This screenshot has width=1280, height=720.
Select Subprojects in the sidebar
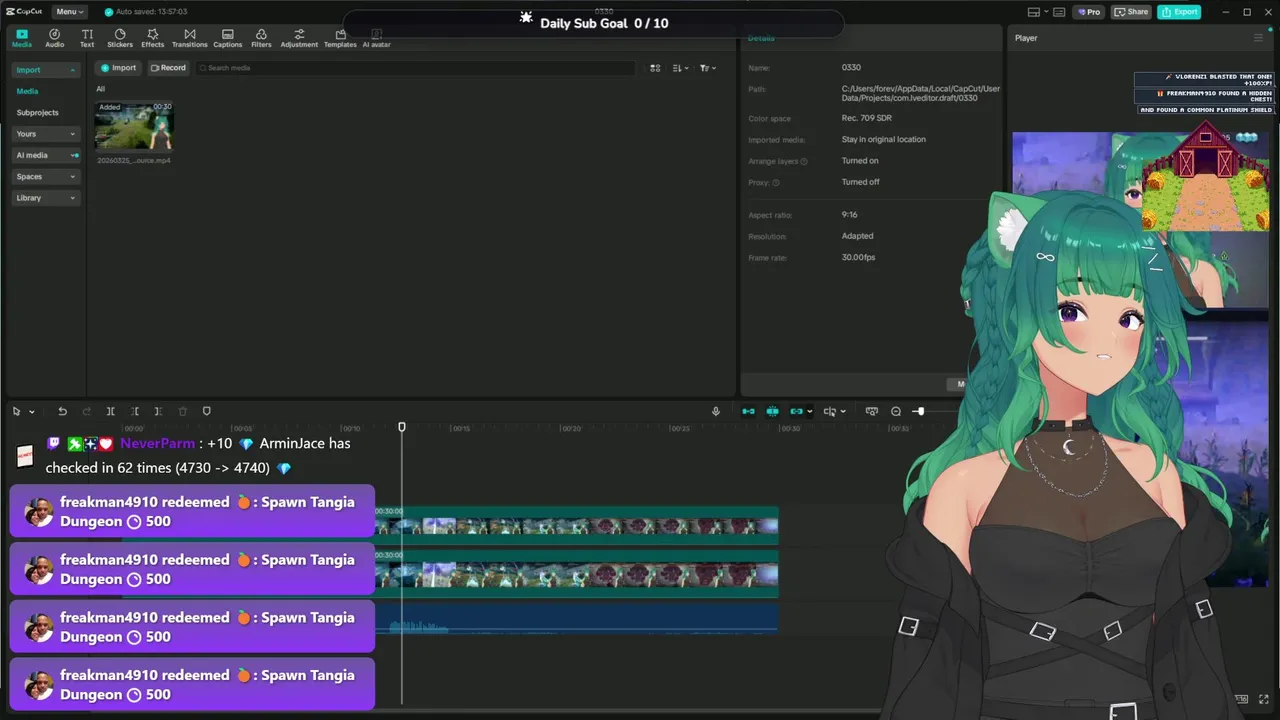[37, 113]
